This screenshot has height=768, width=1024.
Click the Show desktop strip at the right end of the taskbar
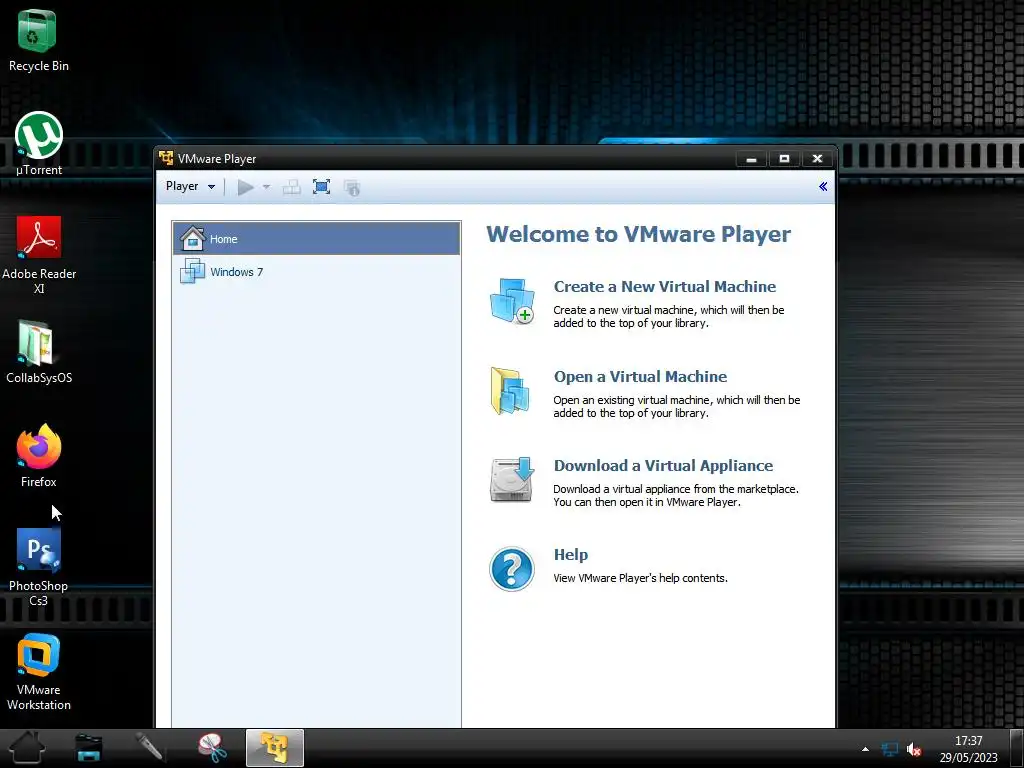1017,748
